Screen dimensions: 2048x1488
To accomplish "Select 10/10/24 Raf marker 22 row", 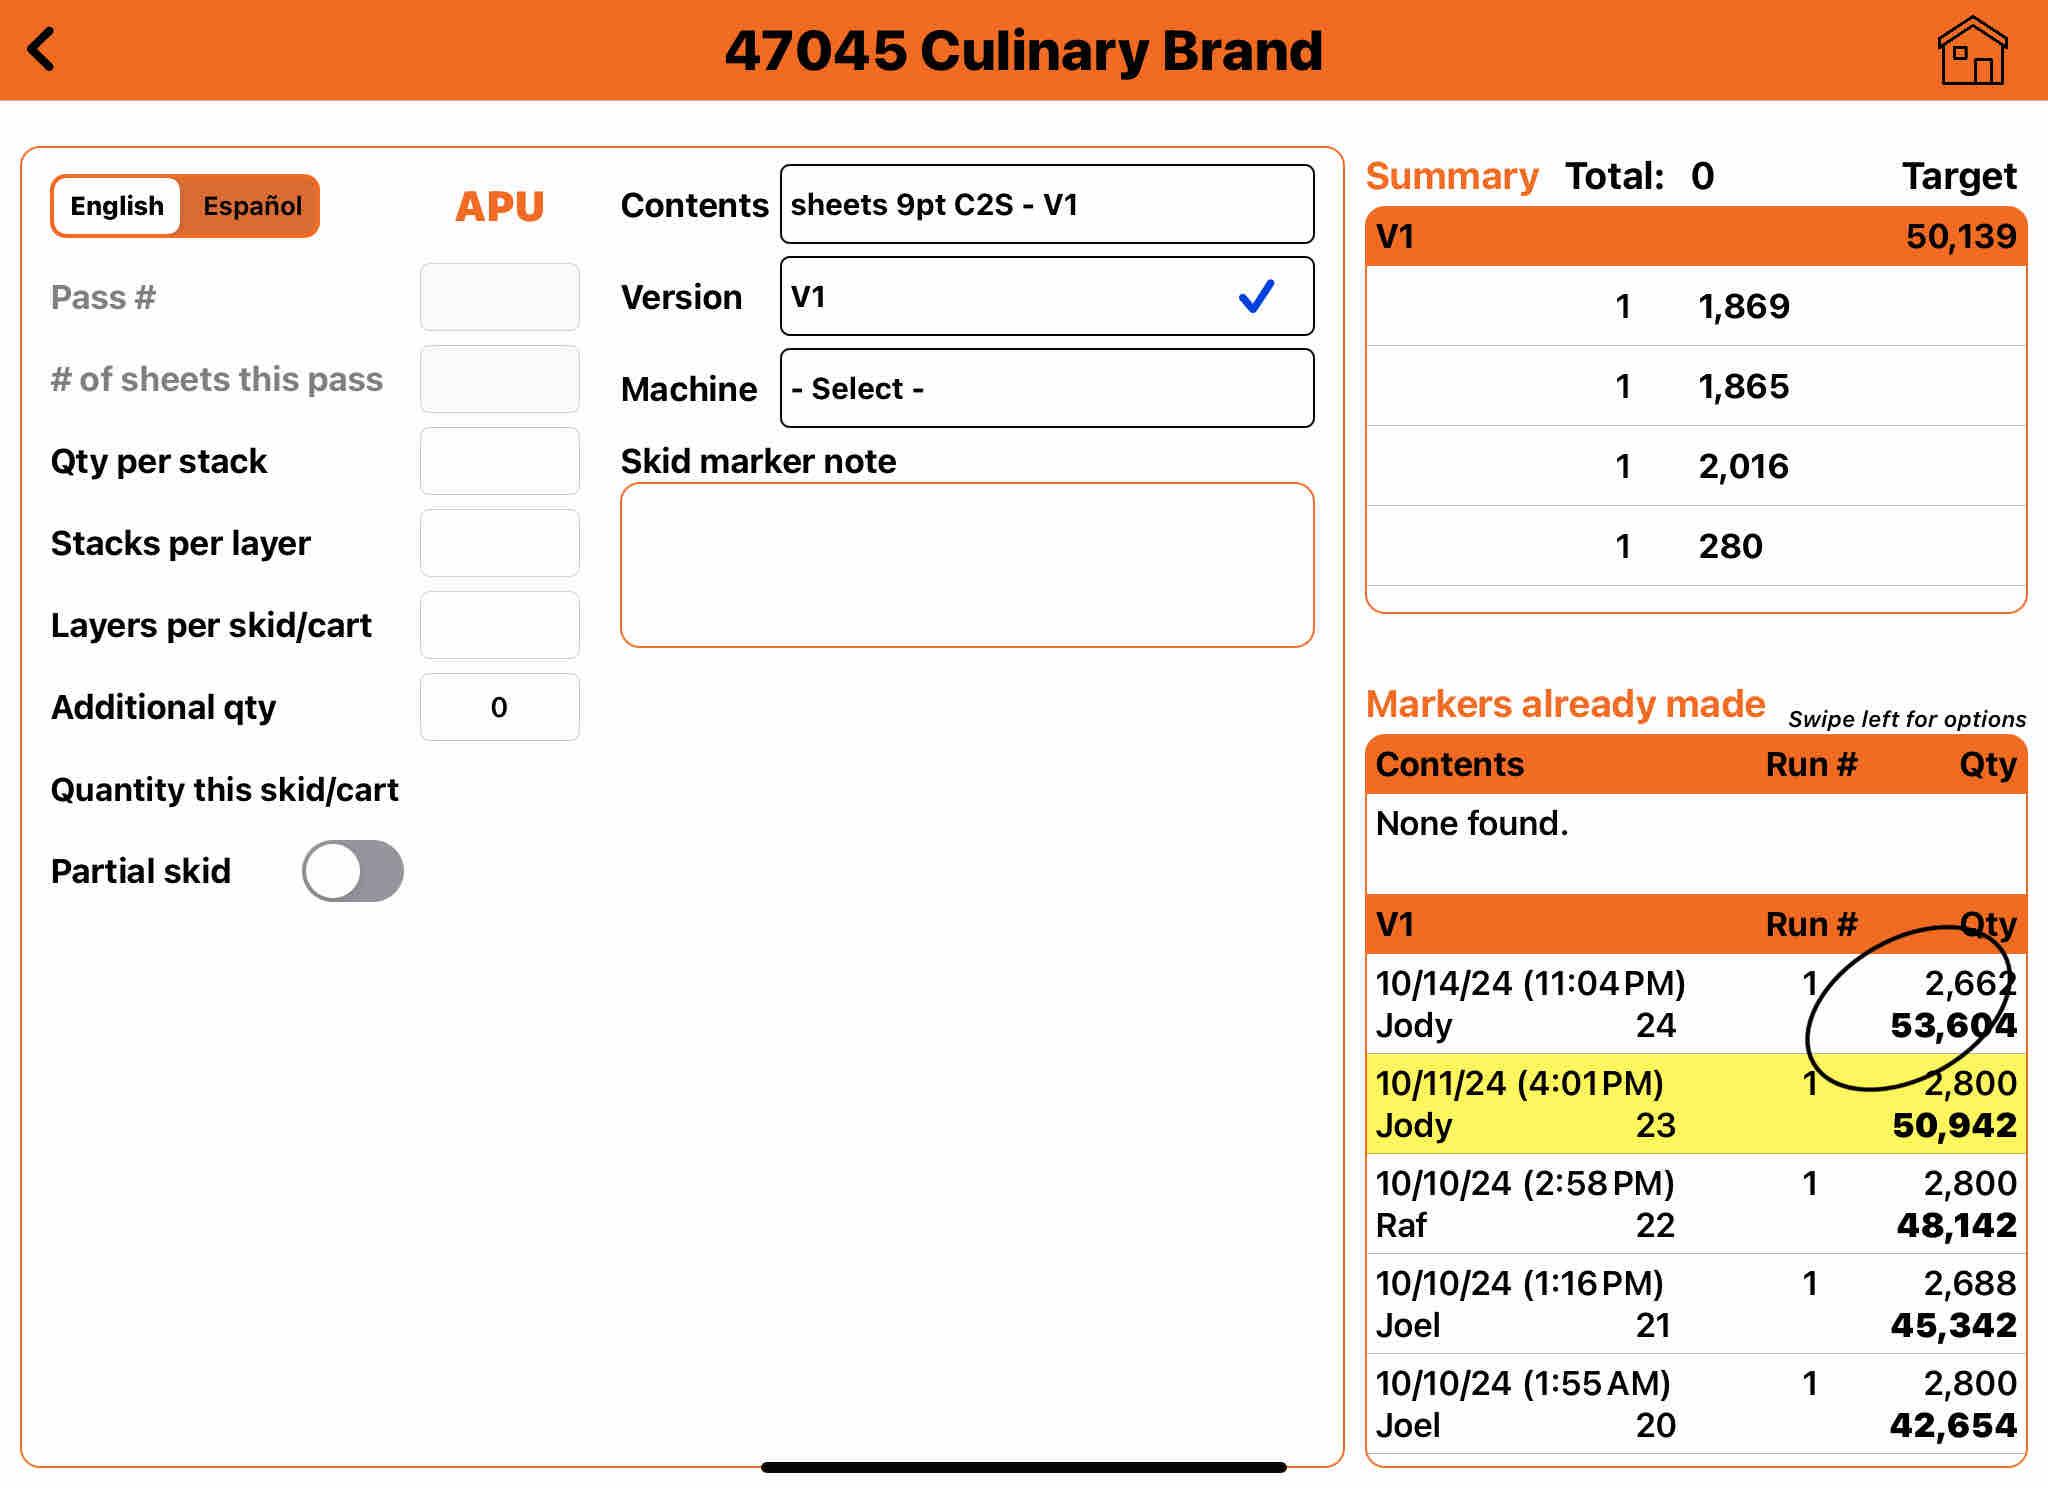I will tap(1695, 1204).
